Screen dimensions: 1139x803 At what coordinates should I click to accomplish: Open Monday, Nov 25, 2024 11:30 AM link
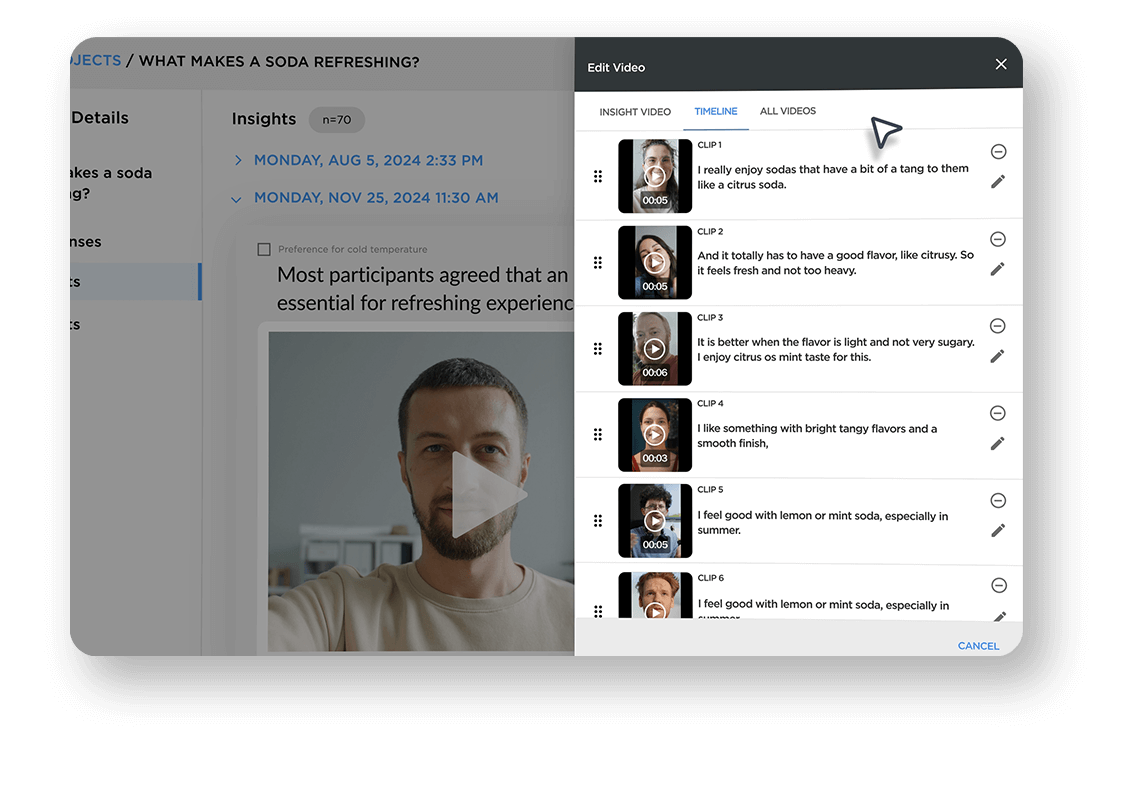376,198
